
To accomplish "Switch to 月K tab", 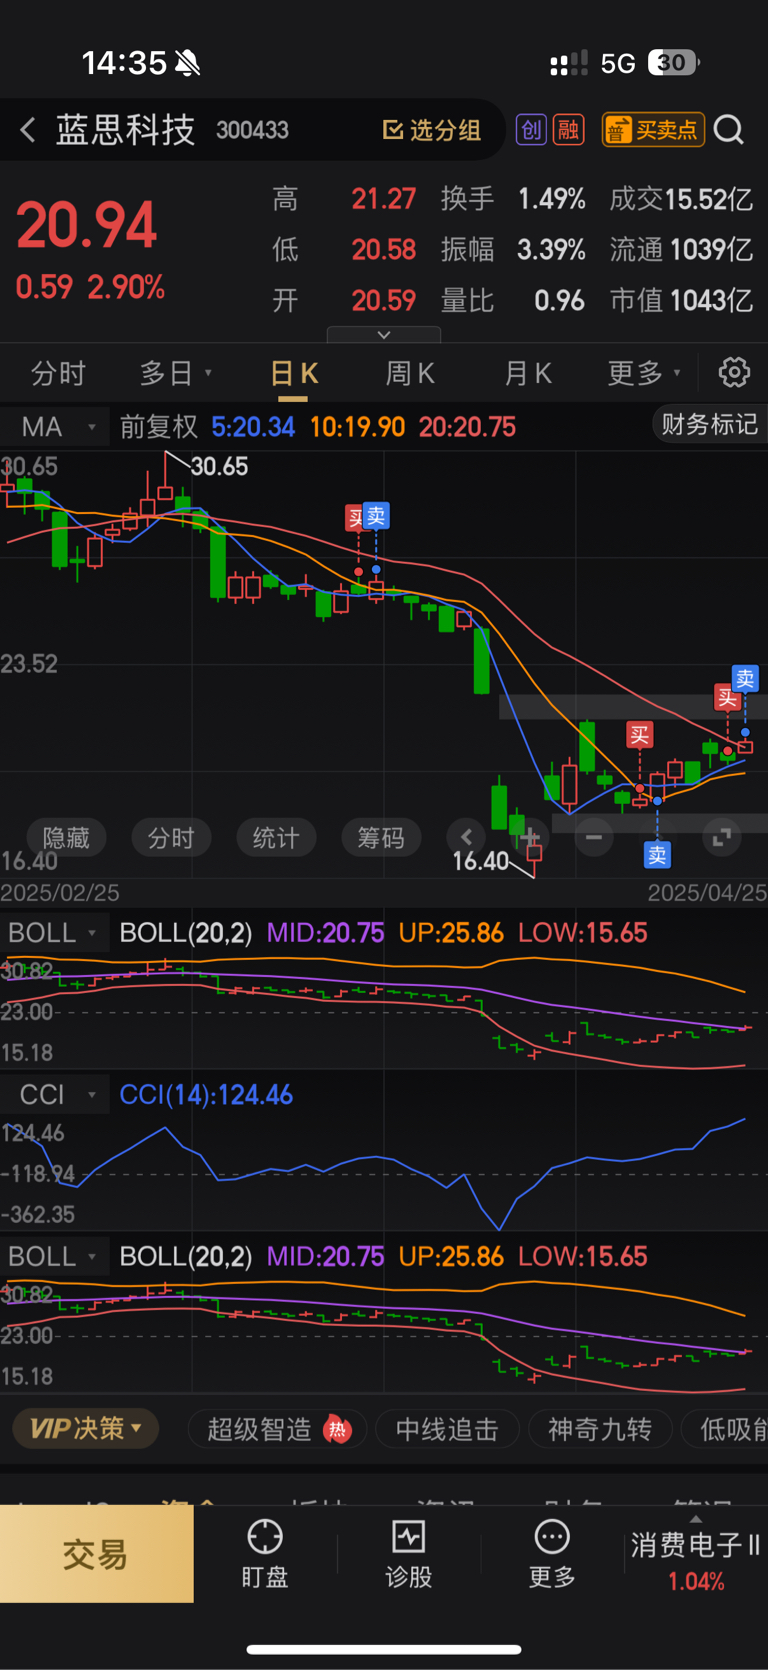I will tap(528, 373).
